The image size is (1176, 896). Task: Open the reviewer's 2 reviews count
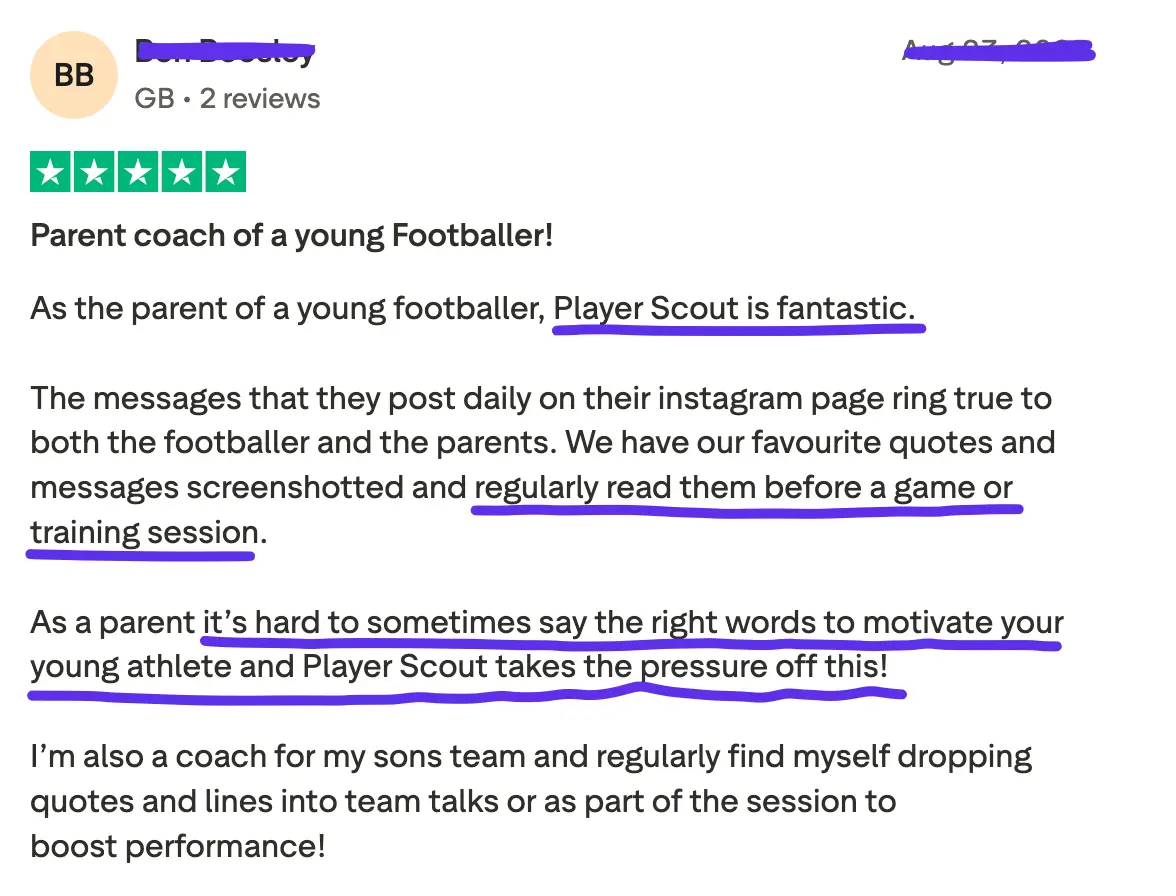click(x=260, y=98)
